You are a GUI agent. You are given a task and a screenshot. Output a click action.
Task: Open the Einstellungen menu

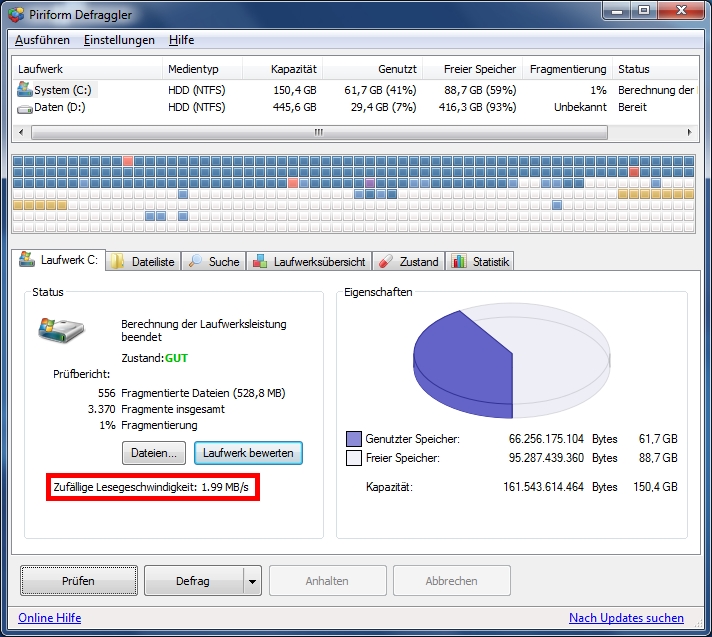click(x=119, y=40)
